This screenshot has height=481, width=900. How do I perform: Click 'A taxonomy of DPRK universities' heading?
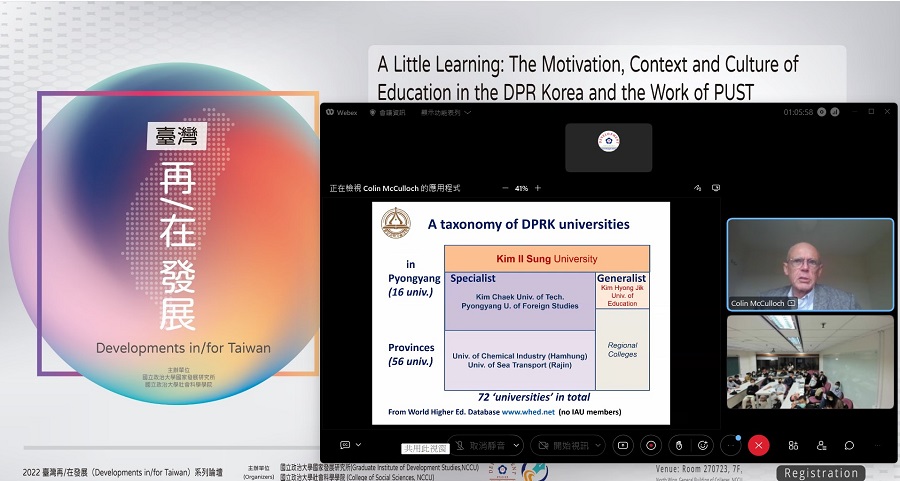click(529, 224)
